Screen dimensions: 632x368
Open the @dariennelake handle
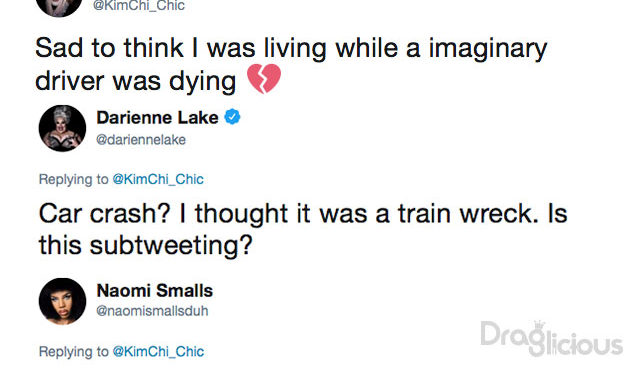coord(141,140)
